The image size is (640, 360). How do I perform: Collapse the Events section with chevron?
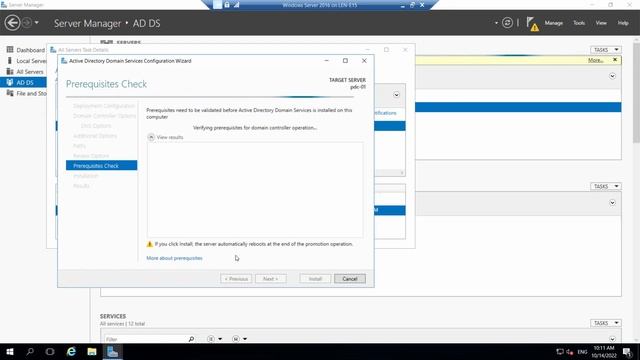(x=612, y=203)
